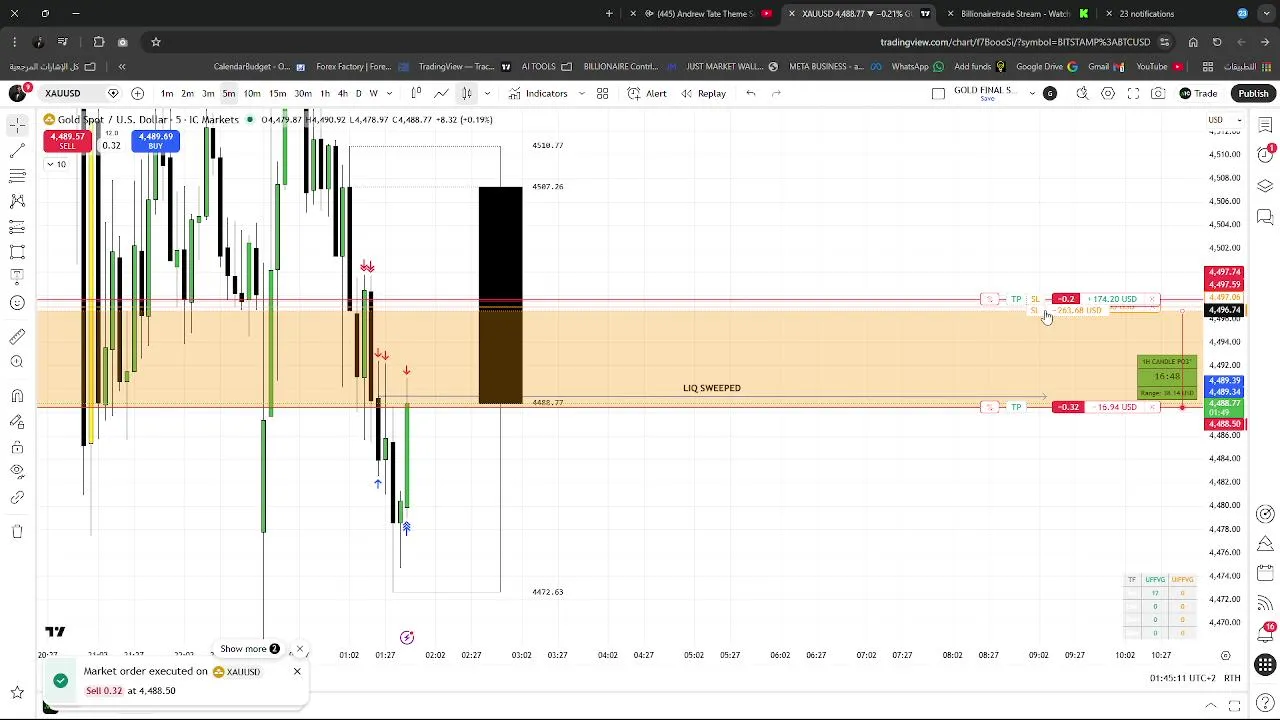Open the time zone settings

(1180, 678)
